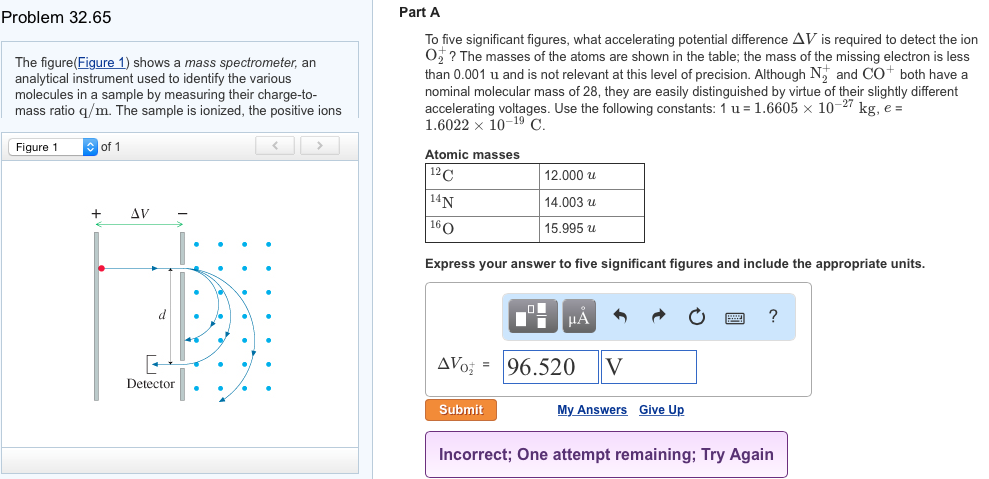Click the undo arrow icon

click(x=621, y=316)
